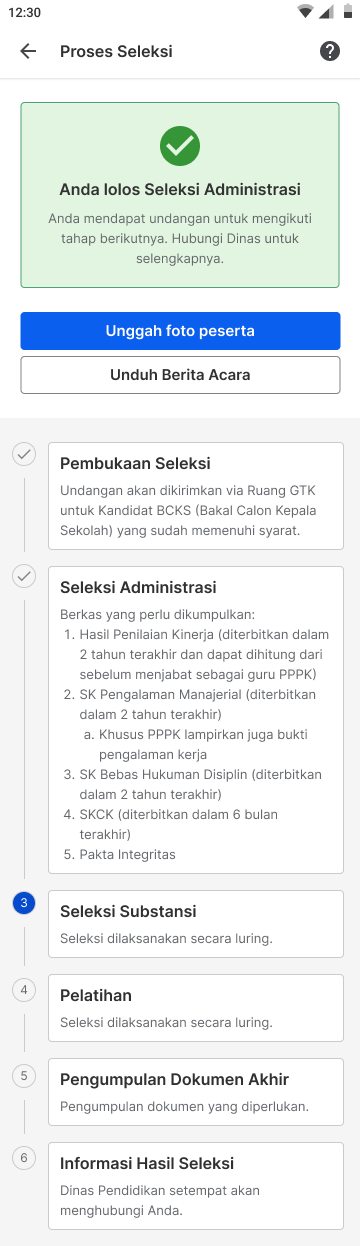The width and height of the screenshot is (360, 1246).
Task: Select step 6 circle marker
Action: 24,1158
